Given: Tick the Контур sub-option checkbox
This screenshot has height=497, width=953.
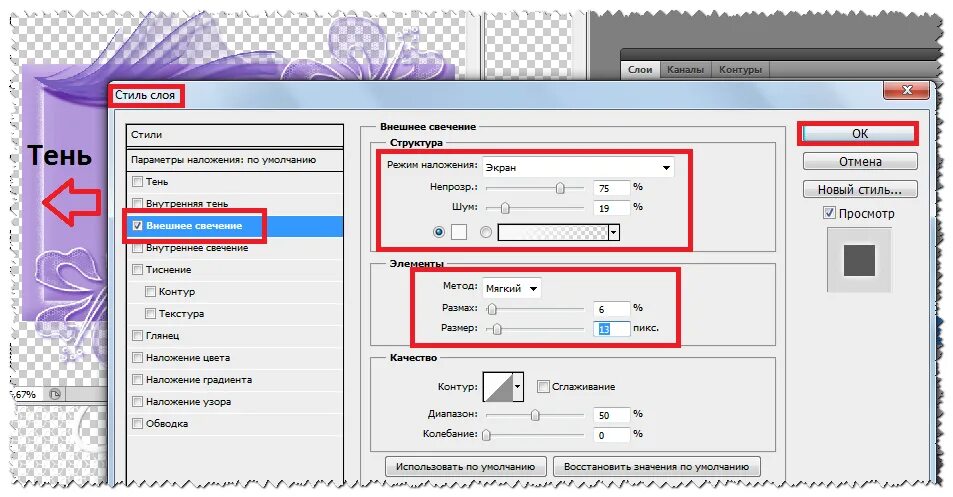Looking at the screenshot, I should click(x=151, y=292).
